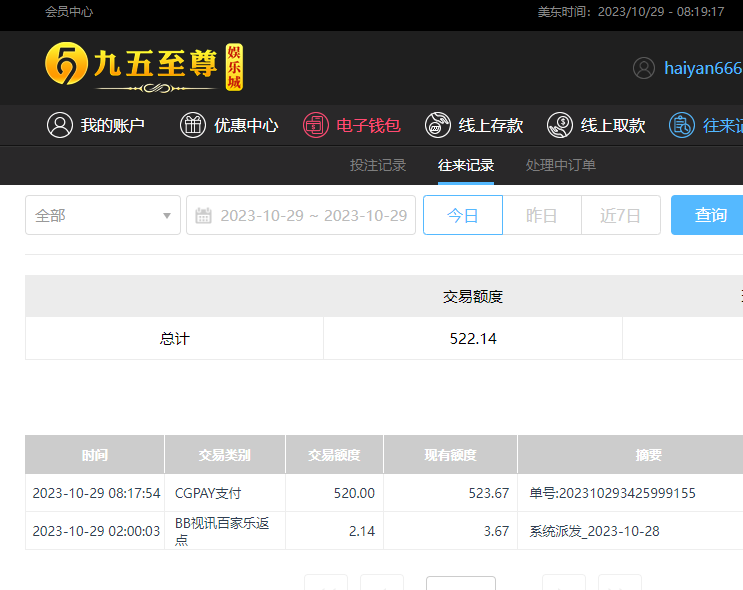The image size is (743, 590).
Task: Click the 电子钱包 wallet icon
Action: point(316,125)
